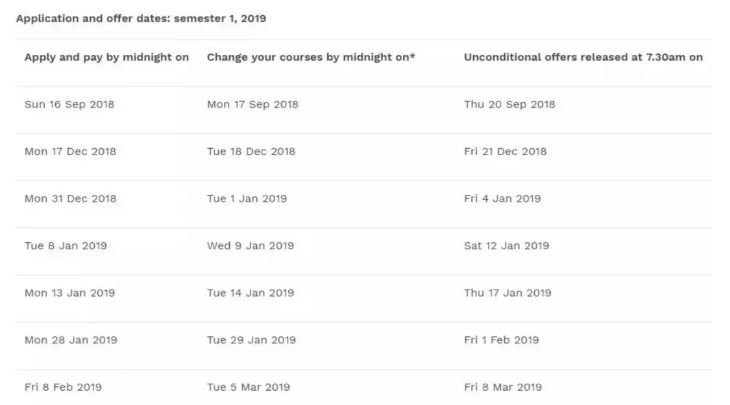Image resolution: width=730 pixels, height=405 pixels.
Task: Select the "Mon 17 Sep 2018" cell
Action: pos(252,105)
